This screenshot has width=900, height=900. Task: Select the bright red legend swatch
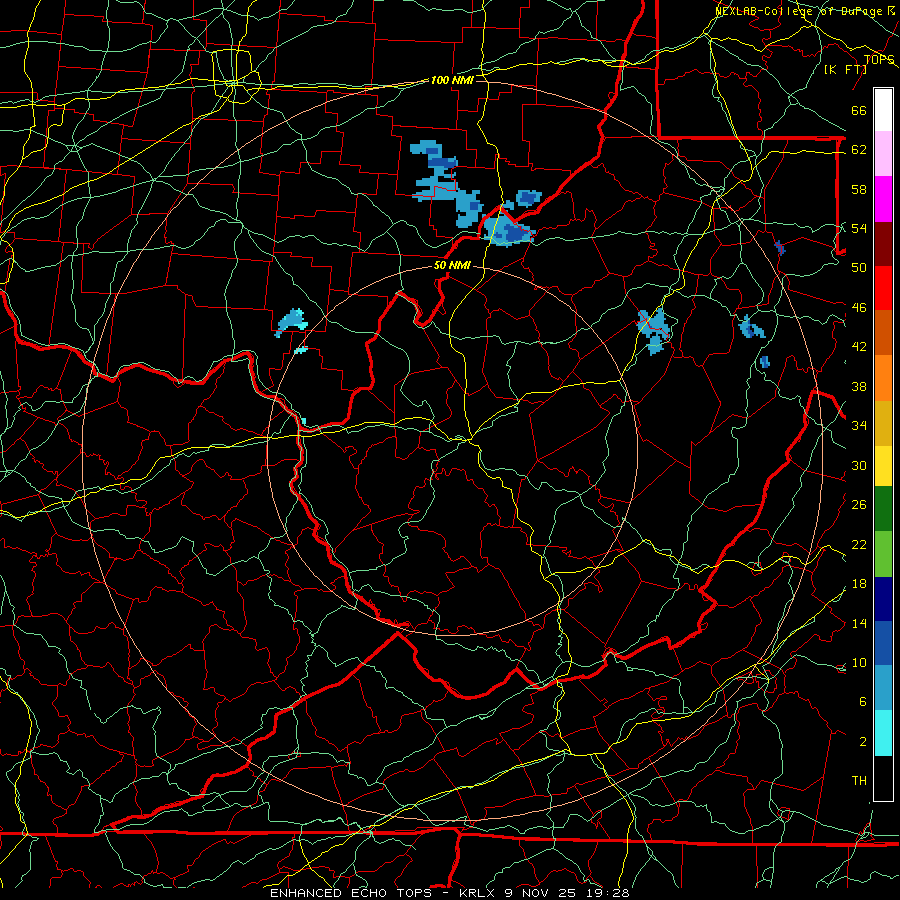pos(883,288)
